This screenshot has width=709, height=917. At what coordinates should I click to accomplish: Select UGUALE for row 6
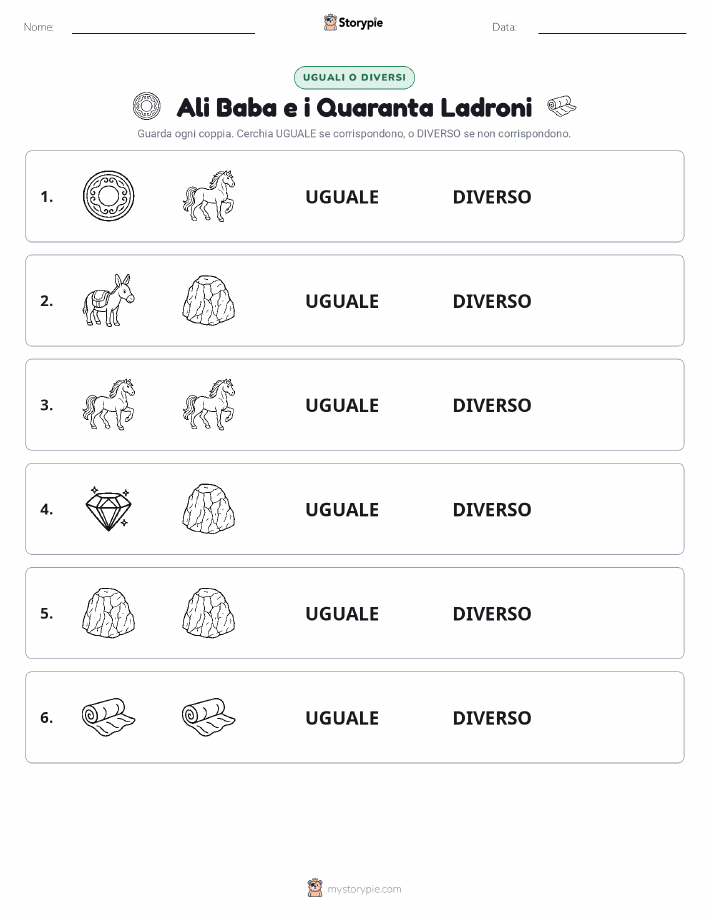click(342, 718)
